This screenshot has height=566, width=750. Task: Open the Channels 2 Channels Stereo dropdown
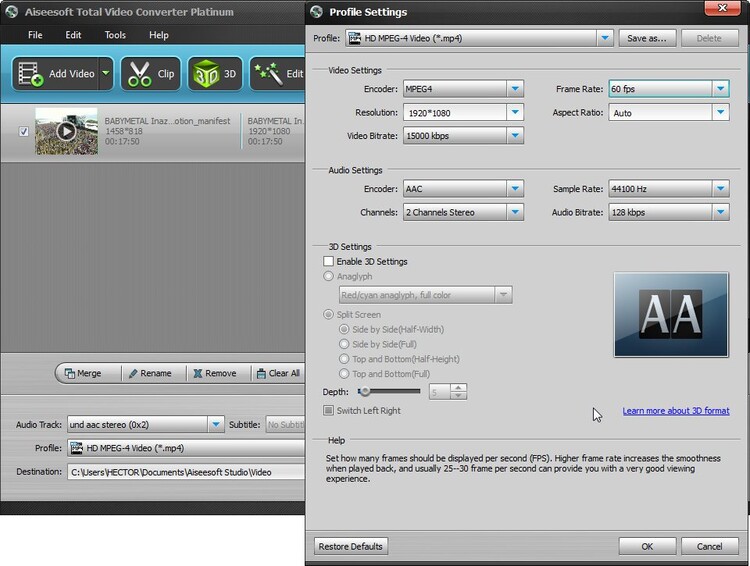click(515, 212)
